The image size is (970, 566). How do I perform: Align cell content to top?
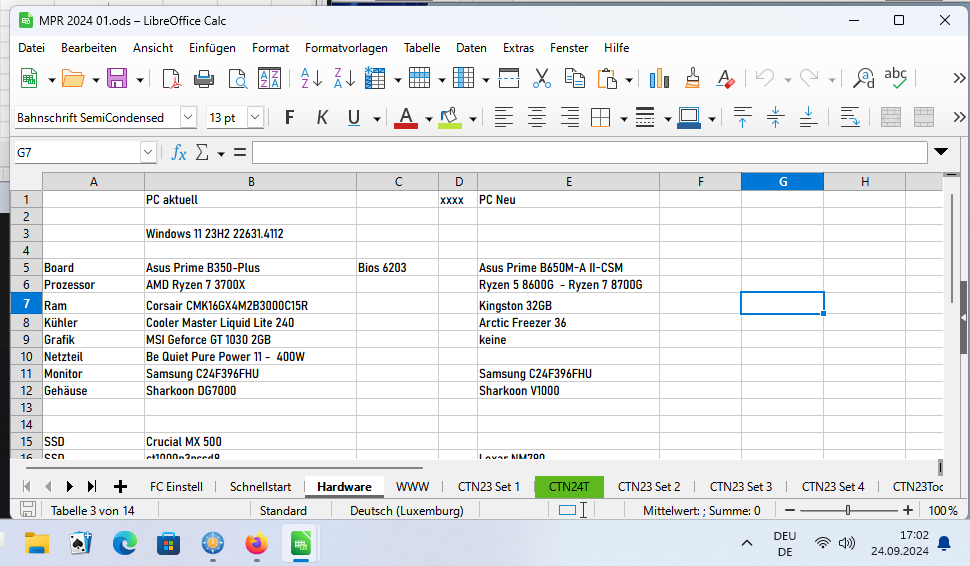(x=742, y=117)
